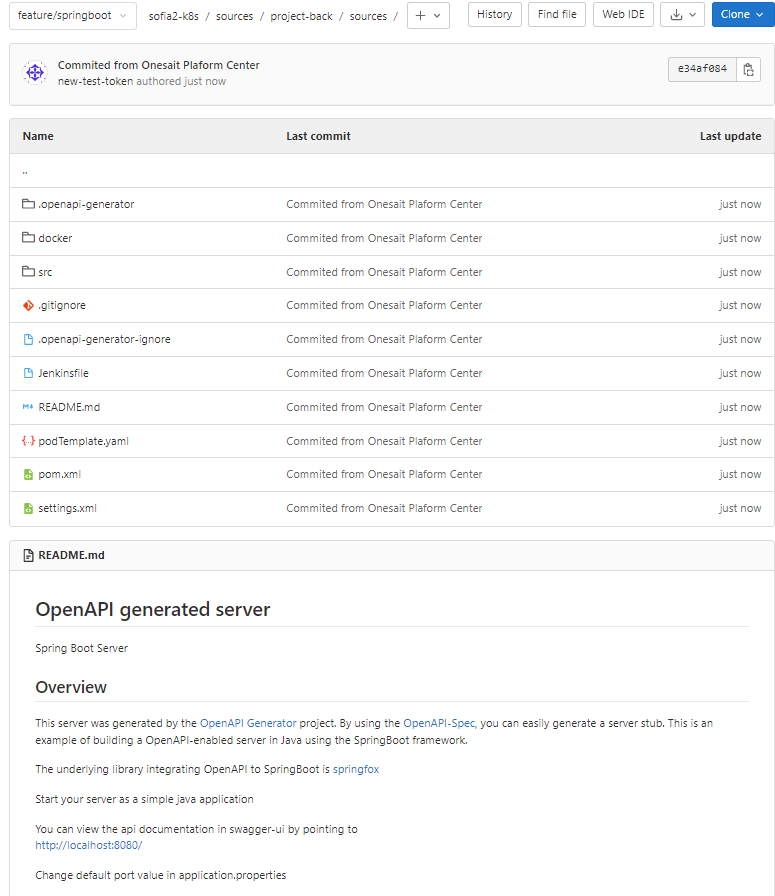
Task: Click the README.md preview header link
Action: (x=71, y=555)
